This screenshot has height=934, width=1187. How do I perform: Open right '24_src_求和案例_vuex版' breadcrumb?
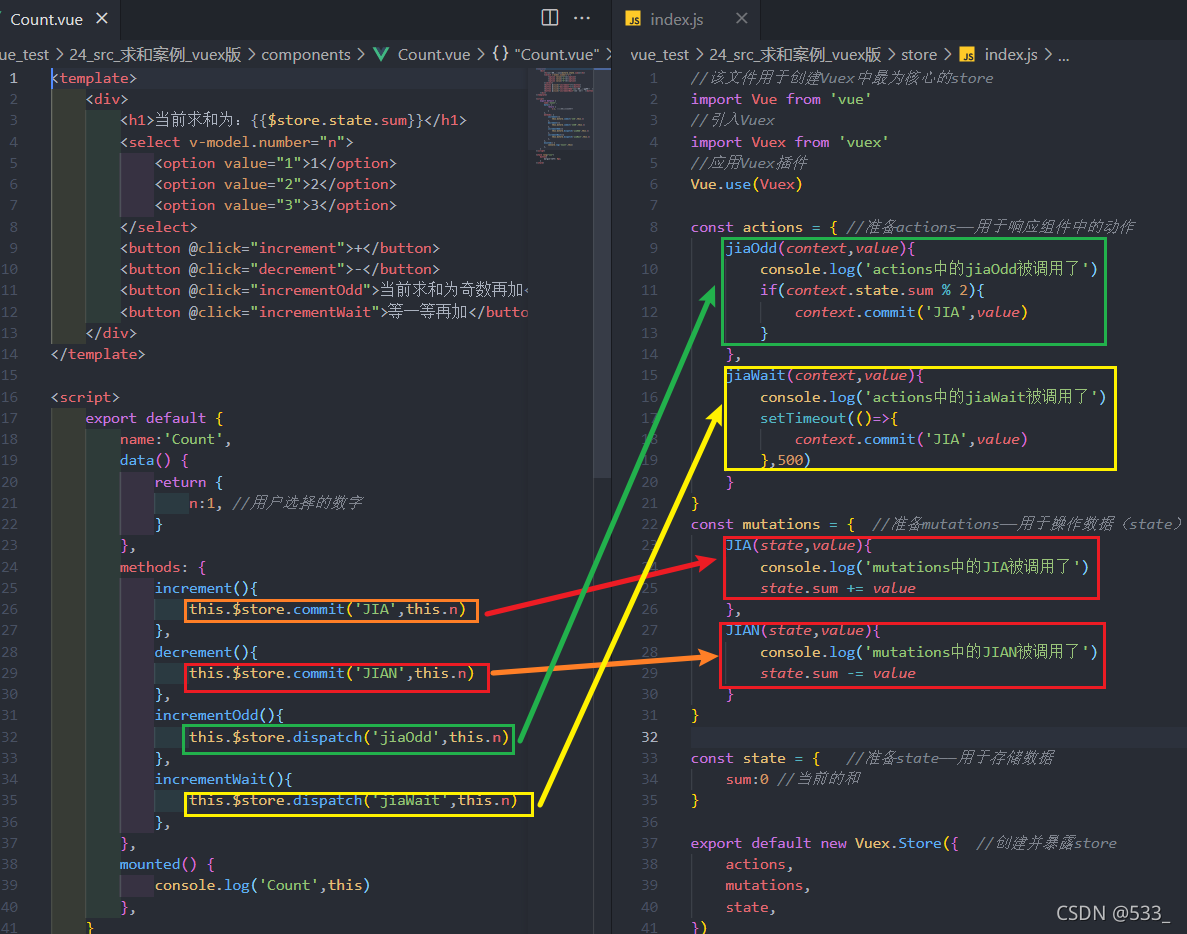(795, 54)
